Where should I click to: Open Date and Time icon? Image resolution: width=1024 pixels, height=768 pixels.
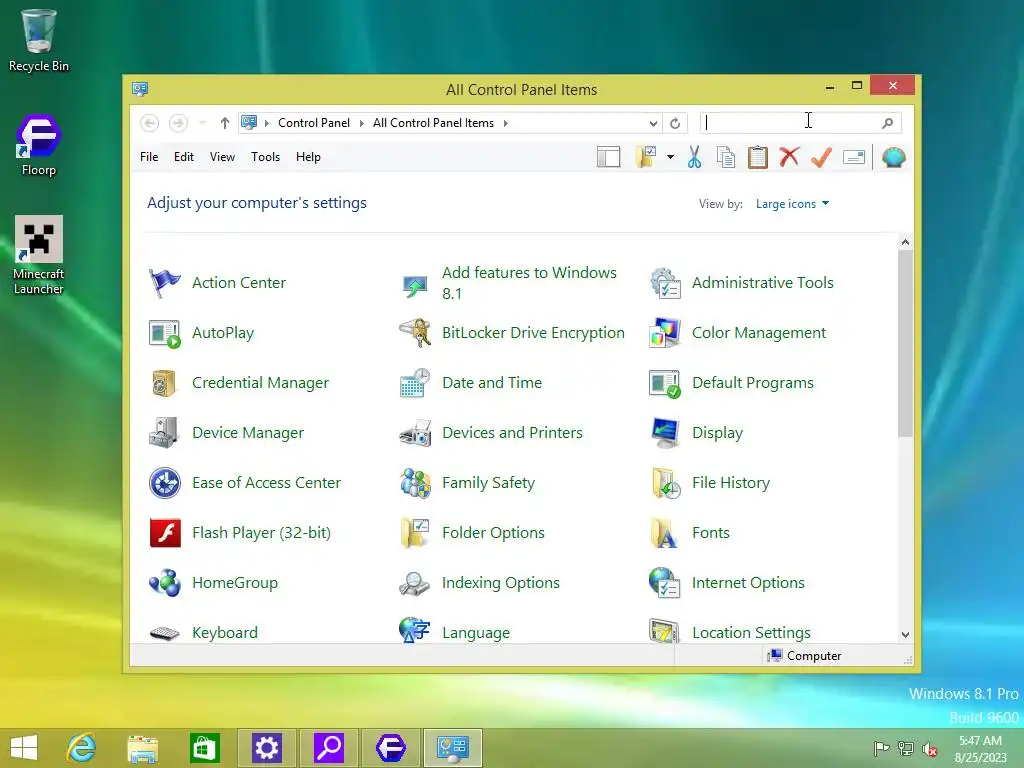coord(415,383)
